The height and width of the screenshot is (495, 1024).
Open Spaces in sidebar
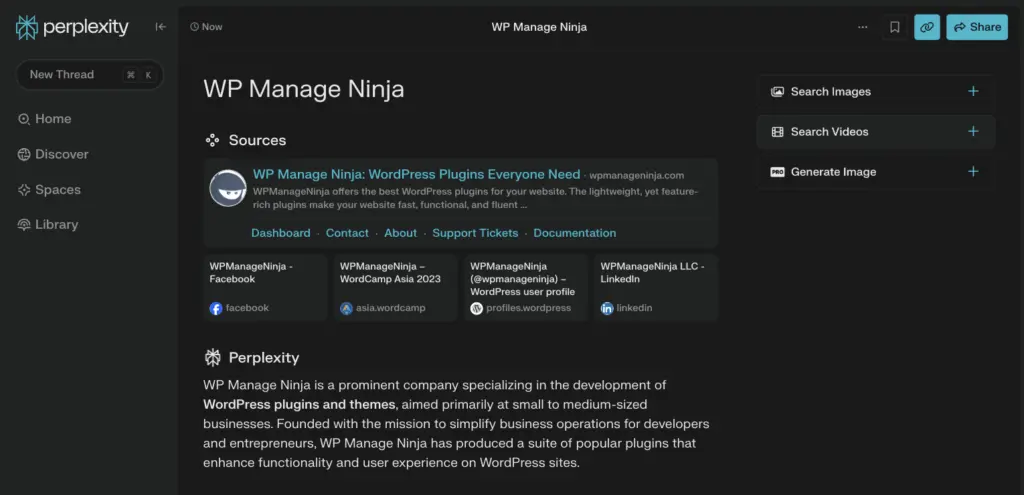click(49, 190)
